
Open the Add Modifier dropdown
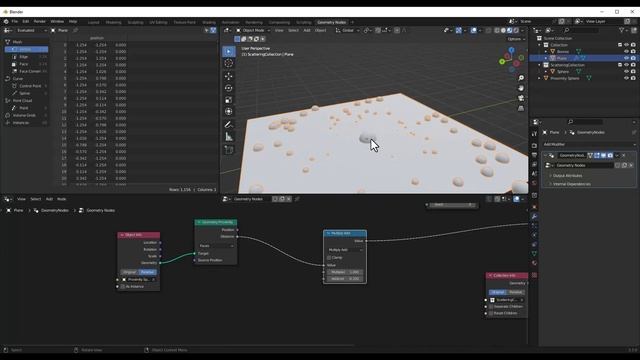pyautogui.click(x=589, y=144)
